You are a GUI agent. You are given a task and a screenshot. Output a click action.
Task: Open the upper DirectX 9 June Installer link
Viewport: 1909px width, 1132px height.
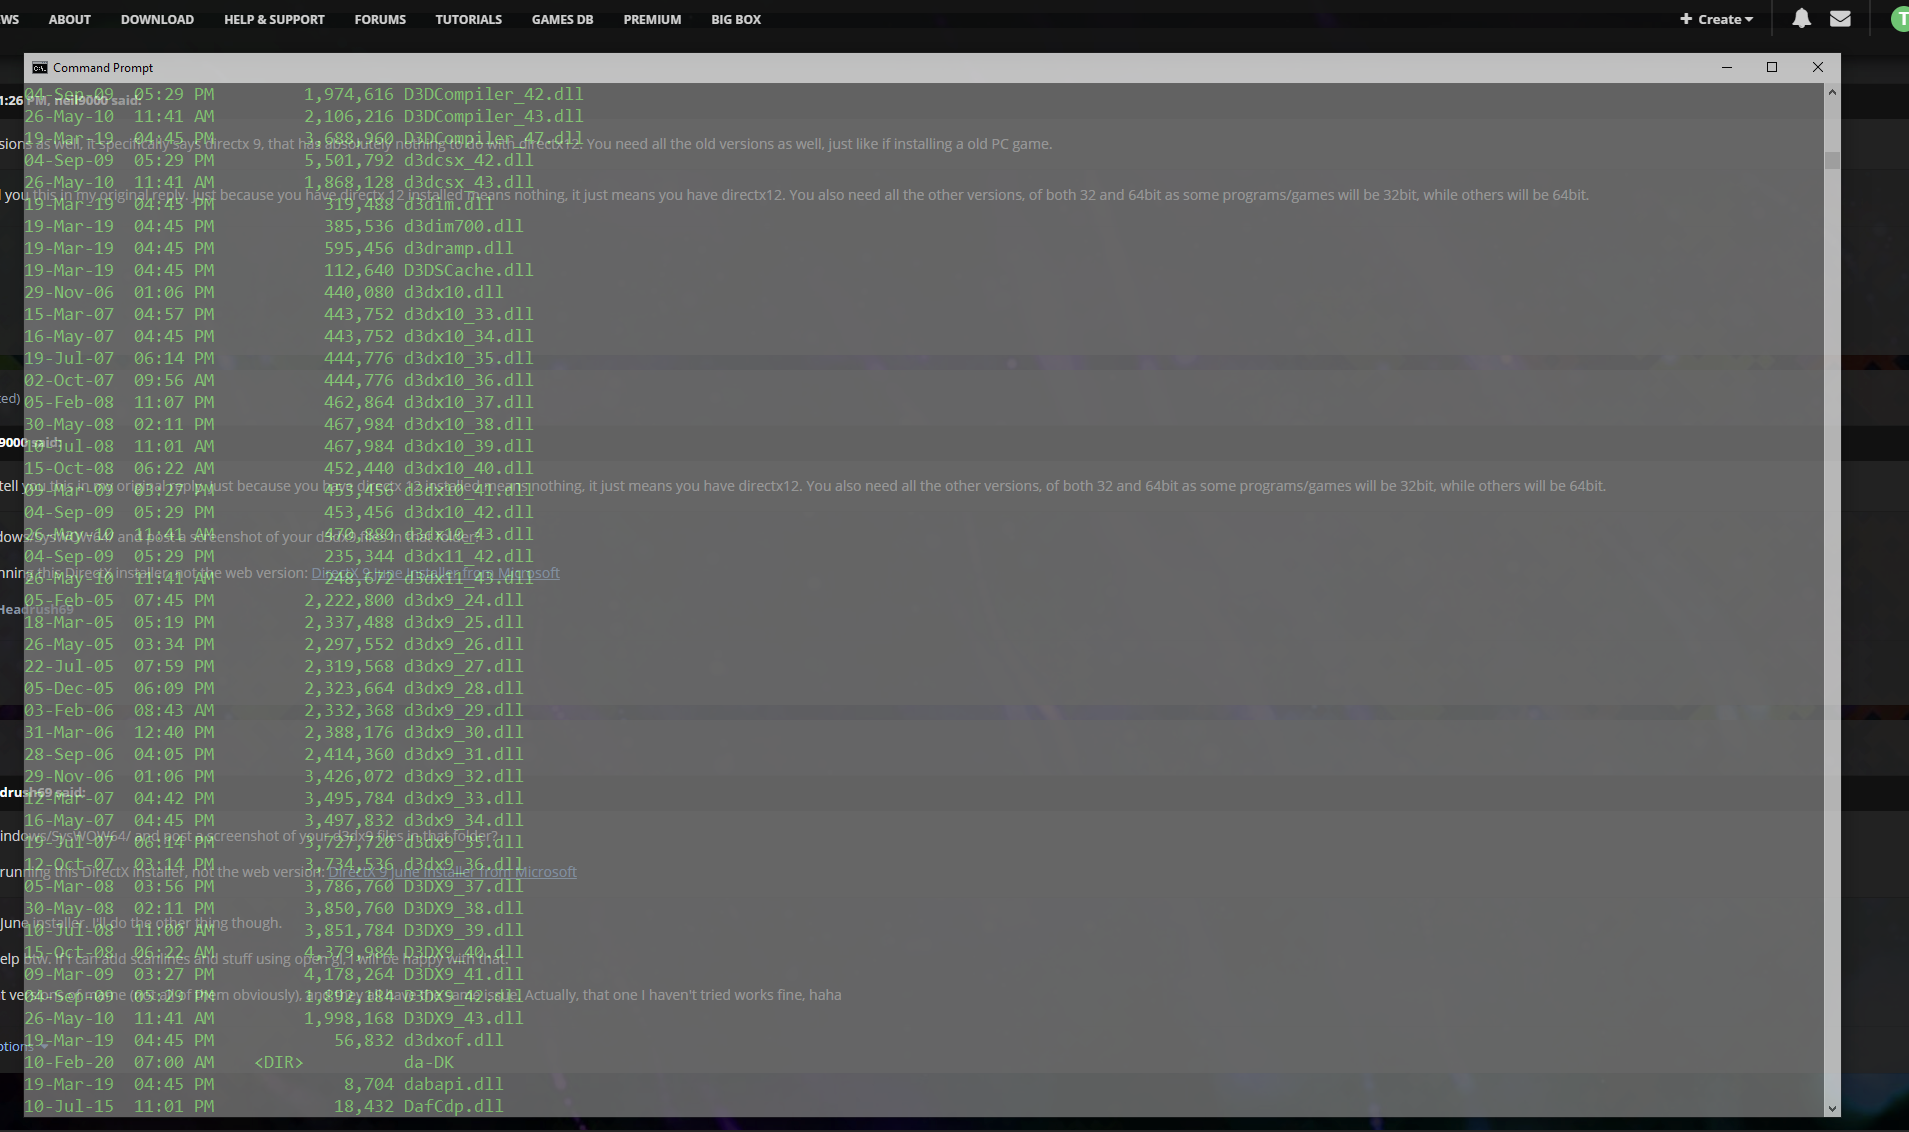point(435,573)
